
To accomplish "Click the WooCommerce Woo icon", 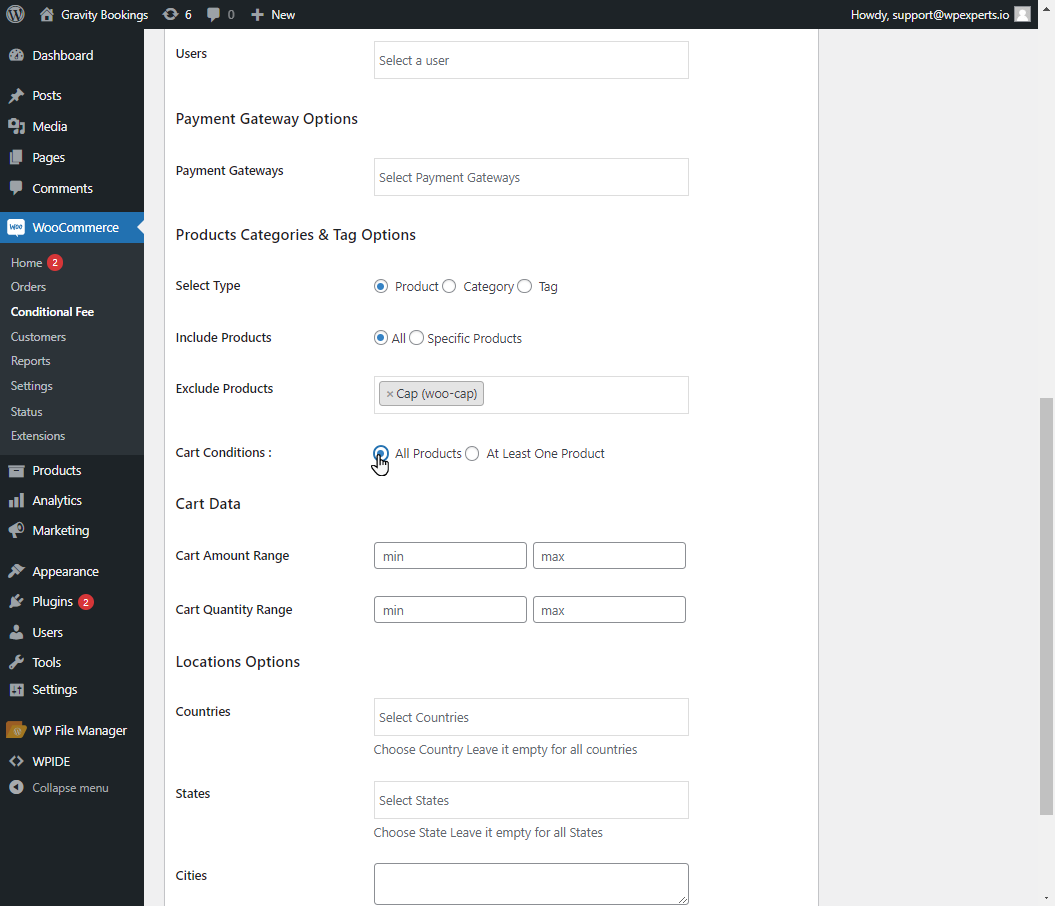I will coord(16,227).
